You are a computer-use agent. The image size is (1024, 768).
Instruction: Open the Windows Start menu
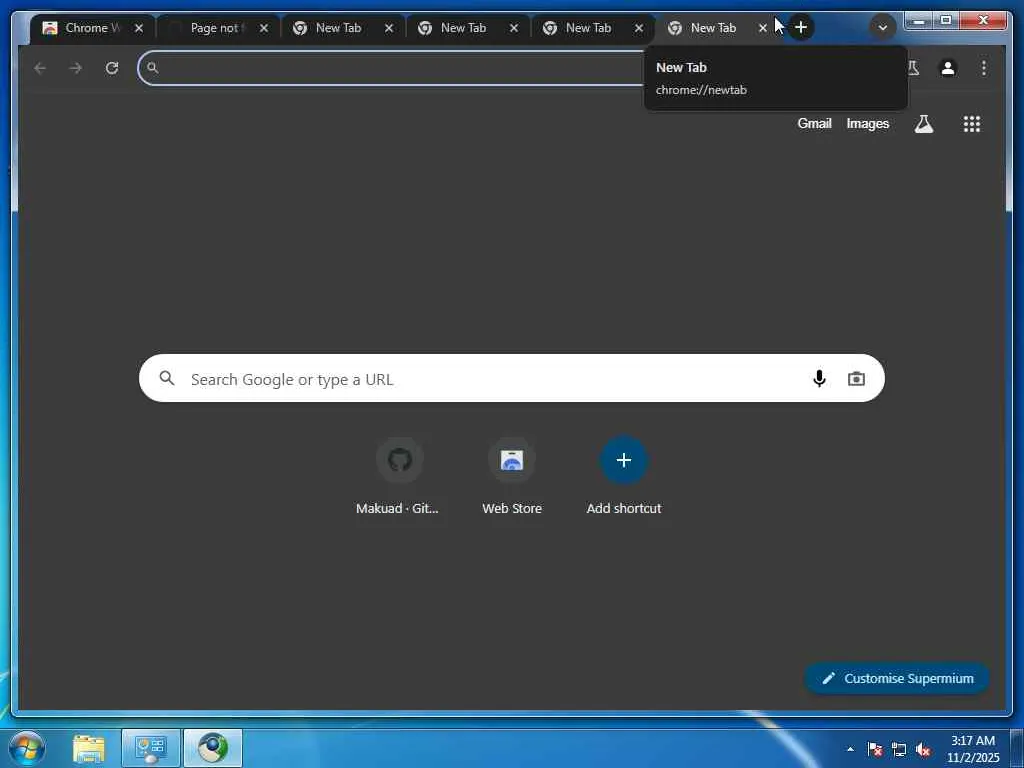click(27, 748)
